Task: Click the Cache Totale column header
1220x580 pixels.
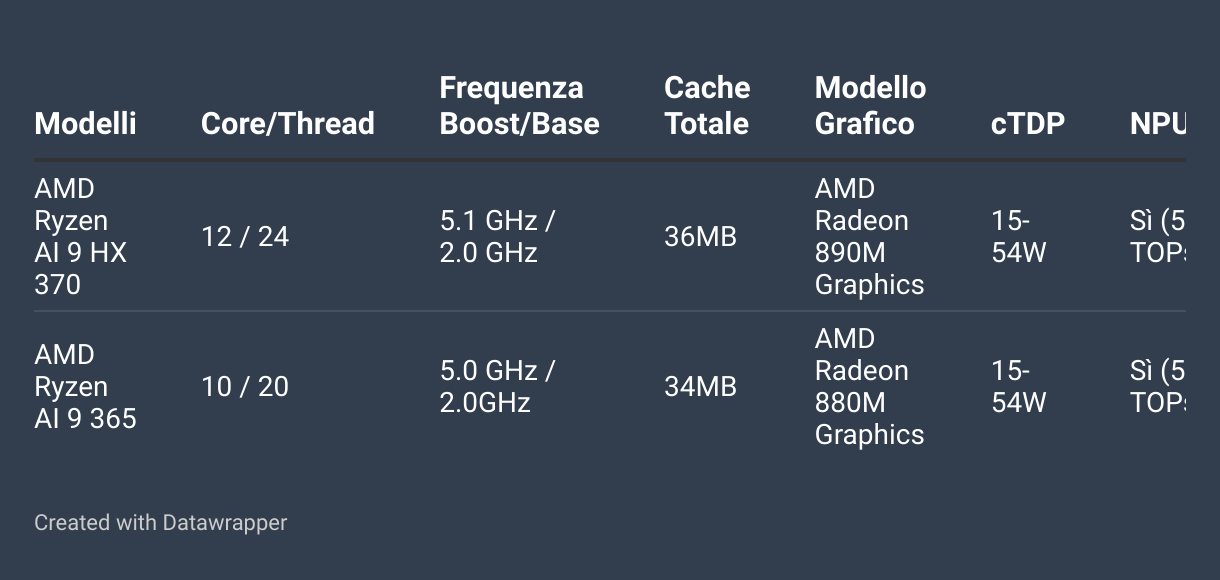Action: (x=707, y=105)
